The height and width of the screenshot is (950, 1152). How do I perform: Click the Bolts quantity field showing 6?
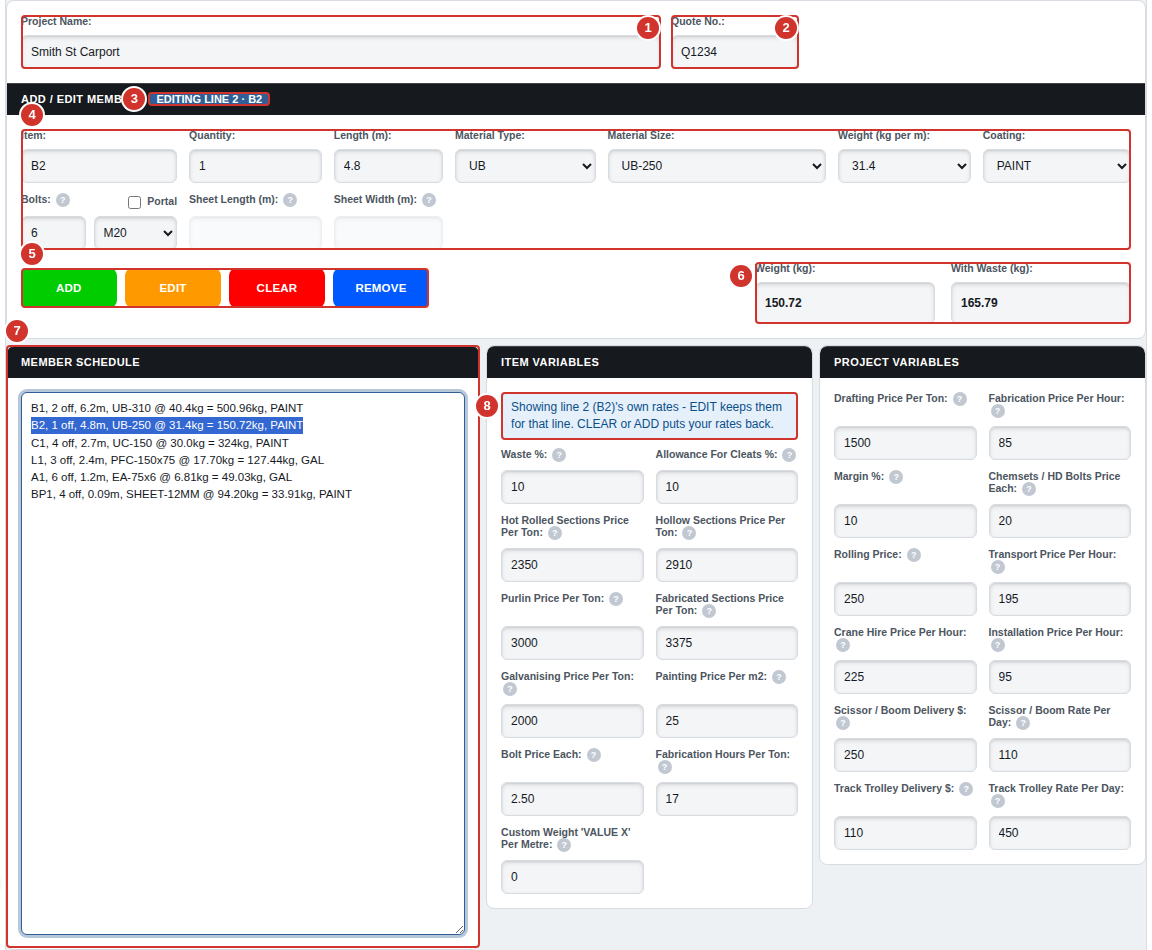54,233
